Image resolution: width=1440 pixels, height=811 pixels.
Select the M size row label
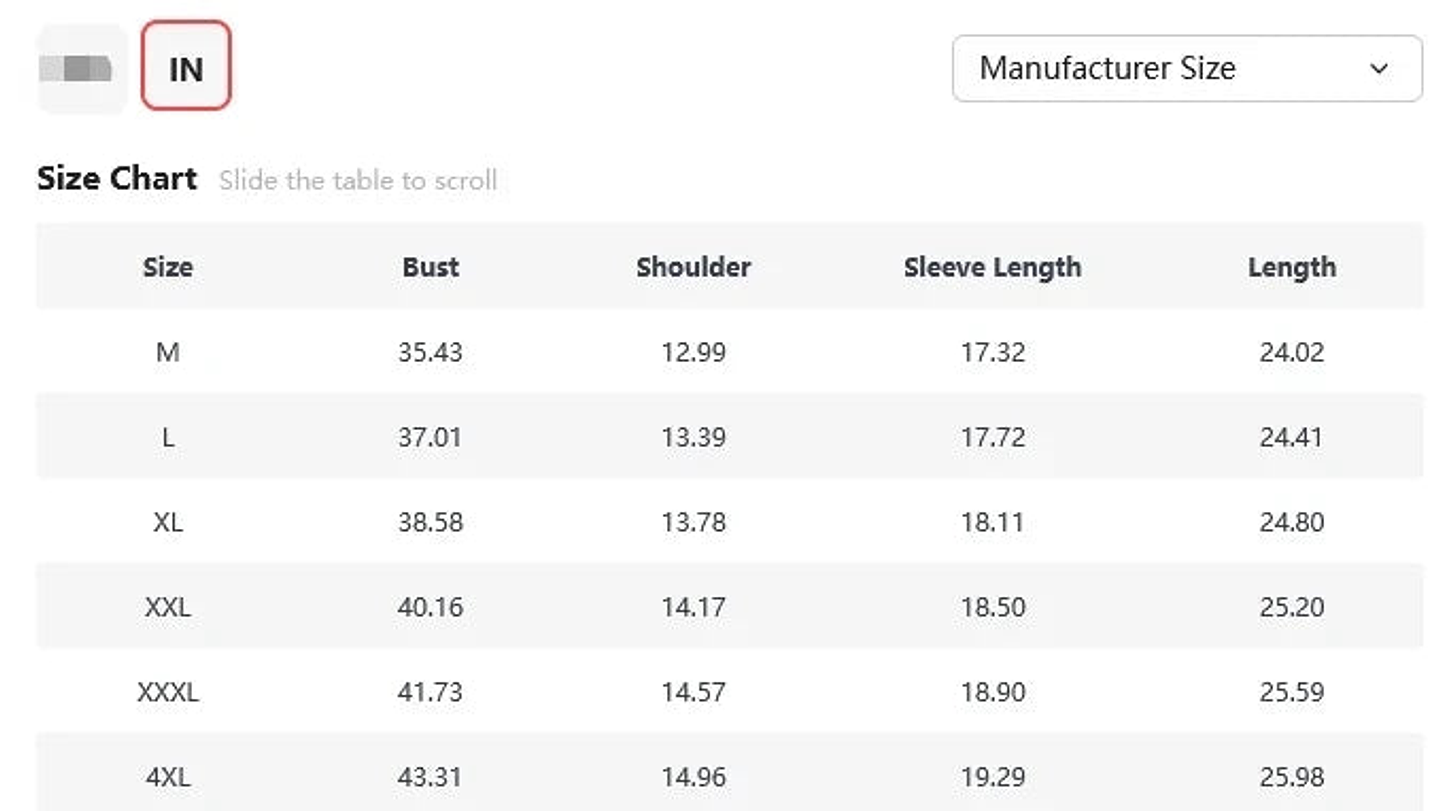pos(168,352)
